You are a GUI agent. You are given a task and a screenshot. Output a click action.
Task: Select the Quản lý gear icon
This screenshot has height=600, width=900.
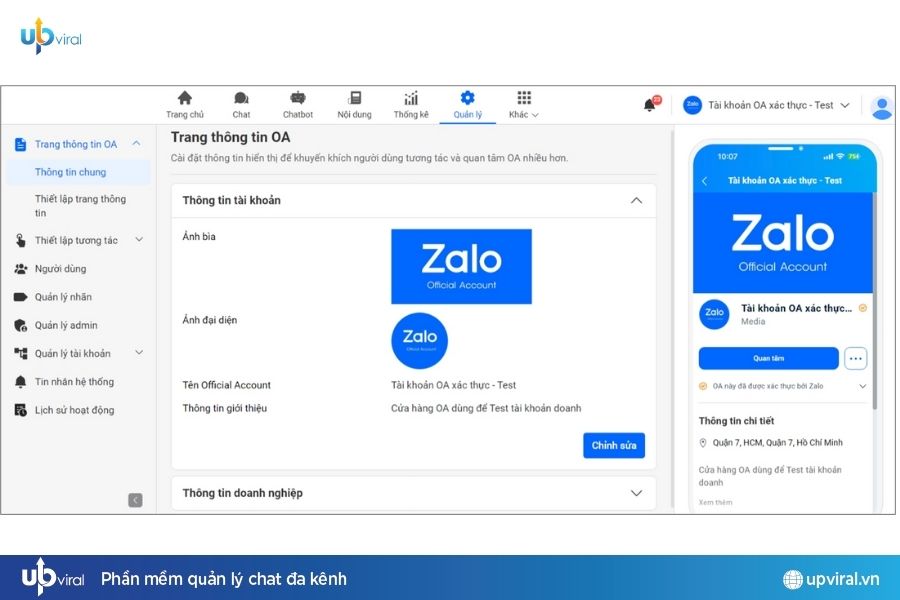[468, 98]
